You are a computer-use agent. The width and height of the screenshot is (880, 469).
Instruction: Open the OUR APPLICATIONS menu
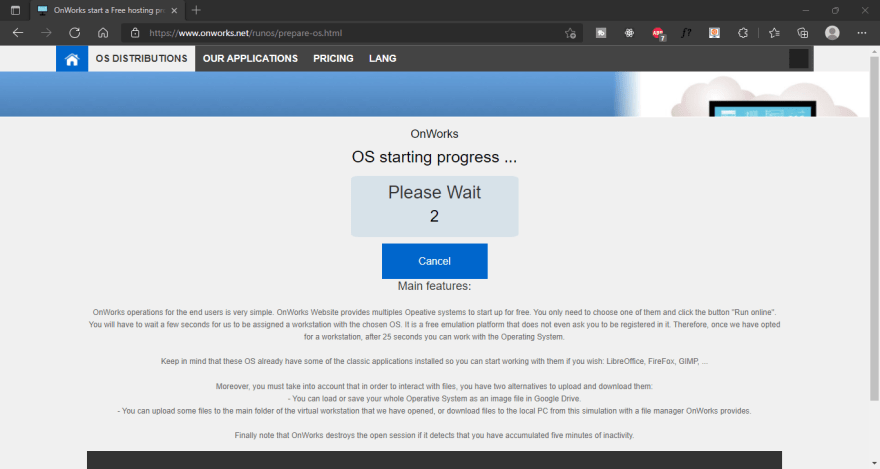point(250,58)
